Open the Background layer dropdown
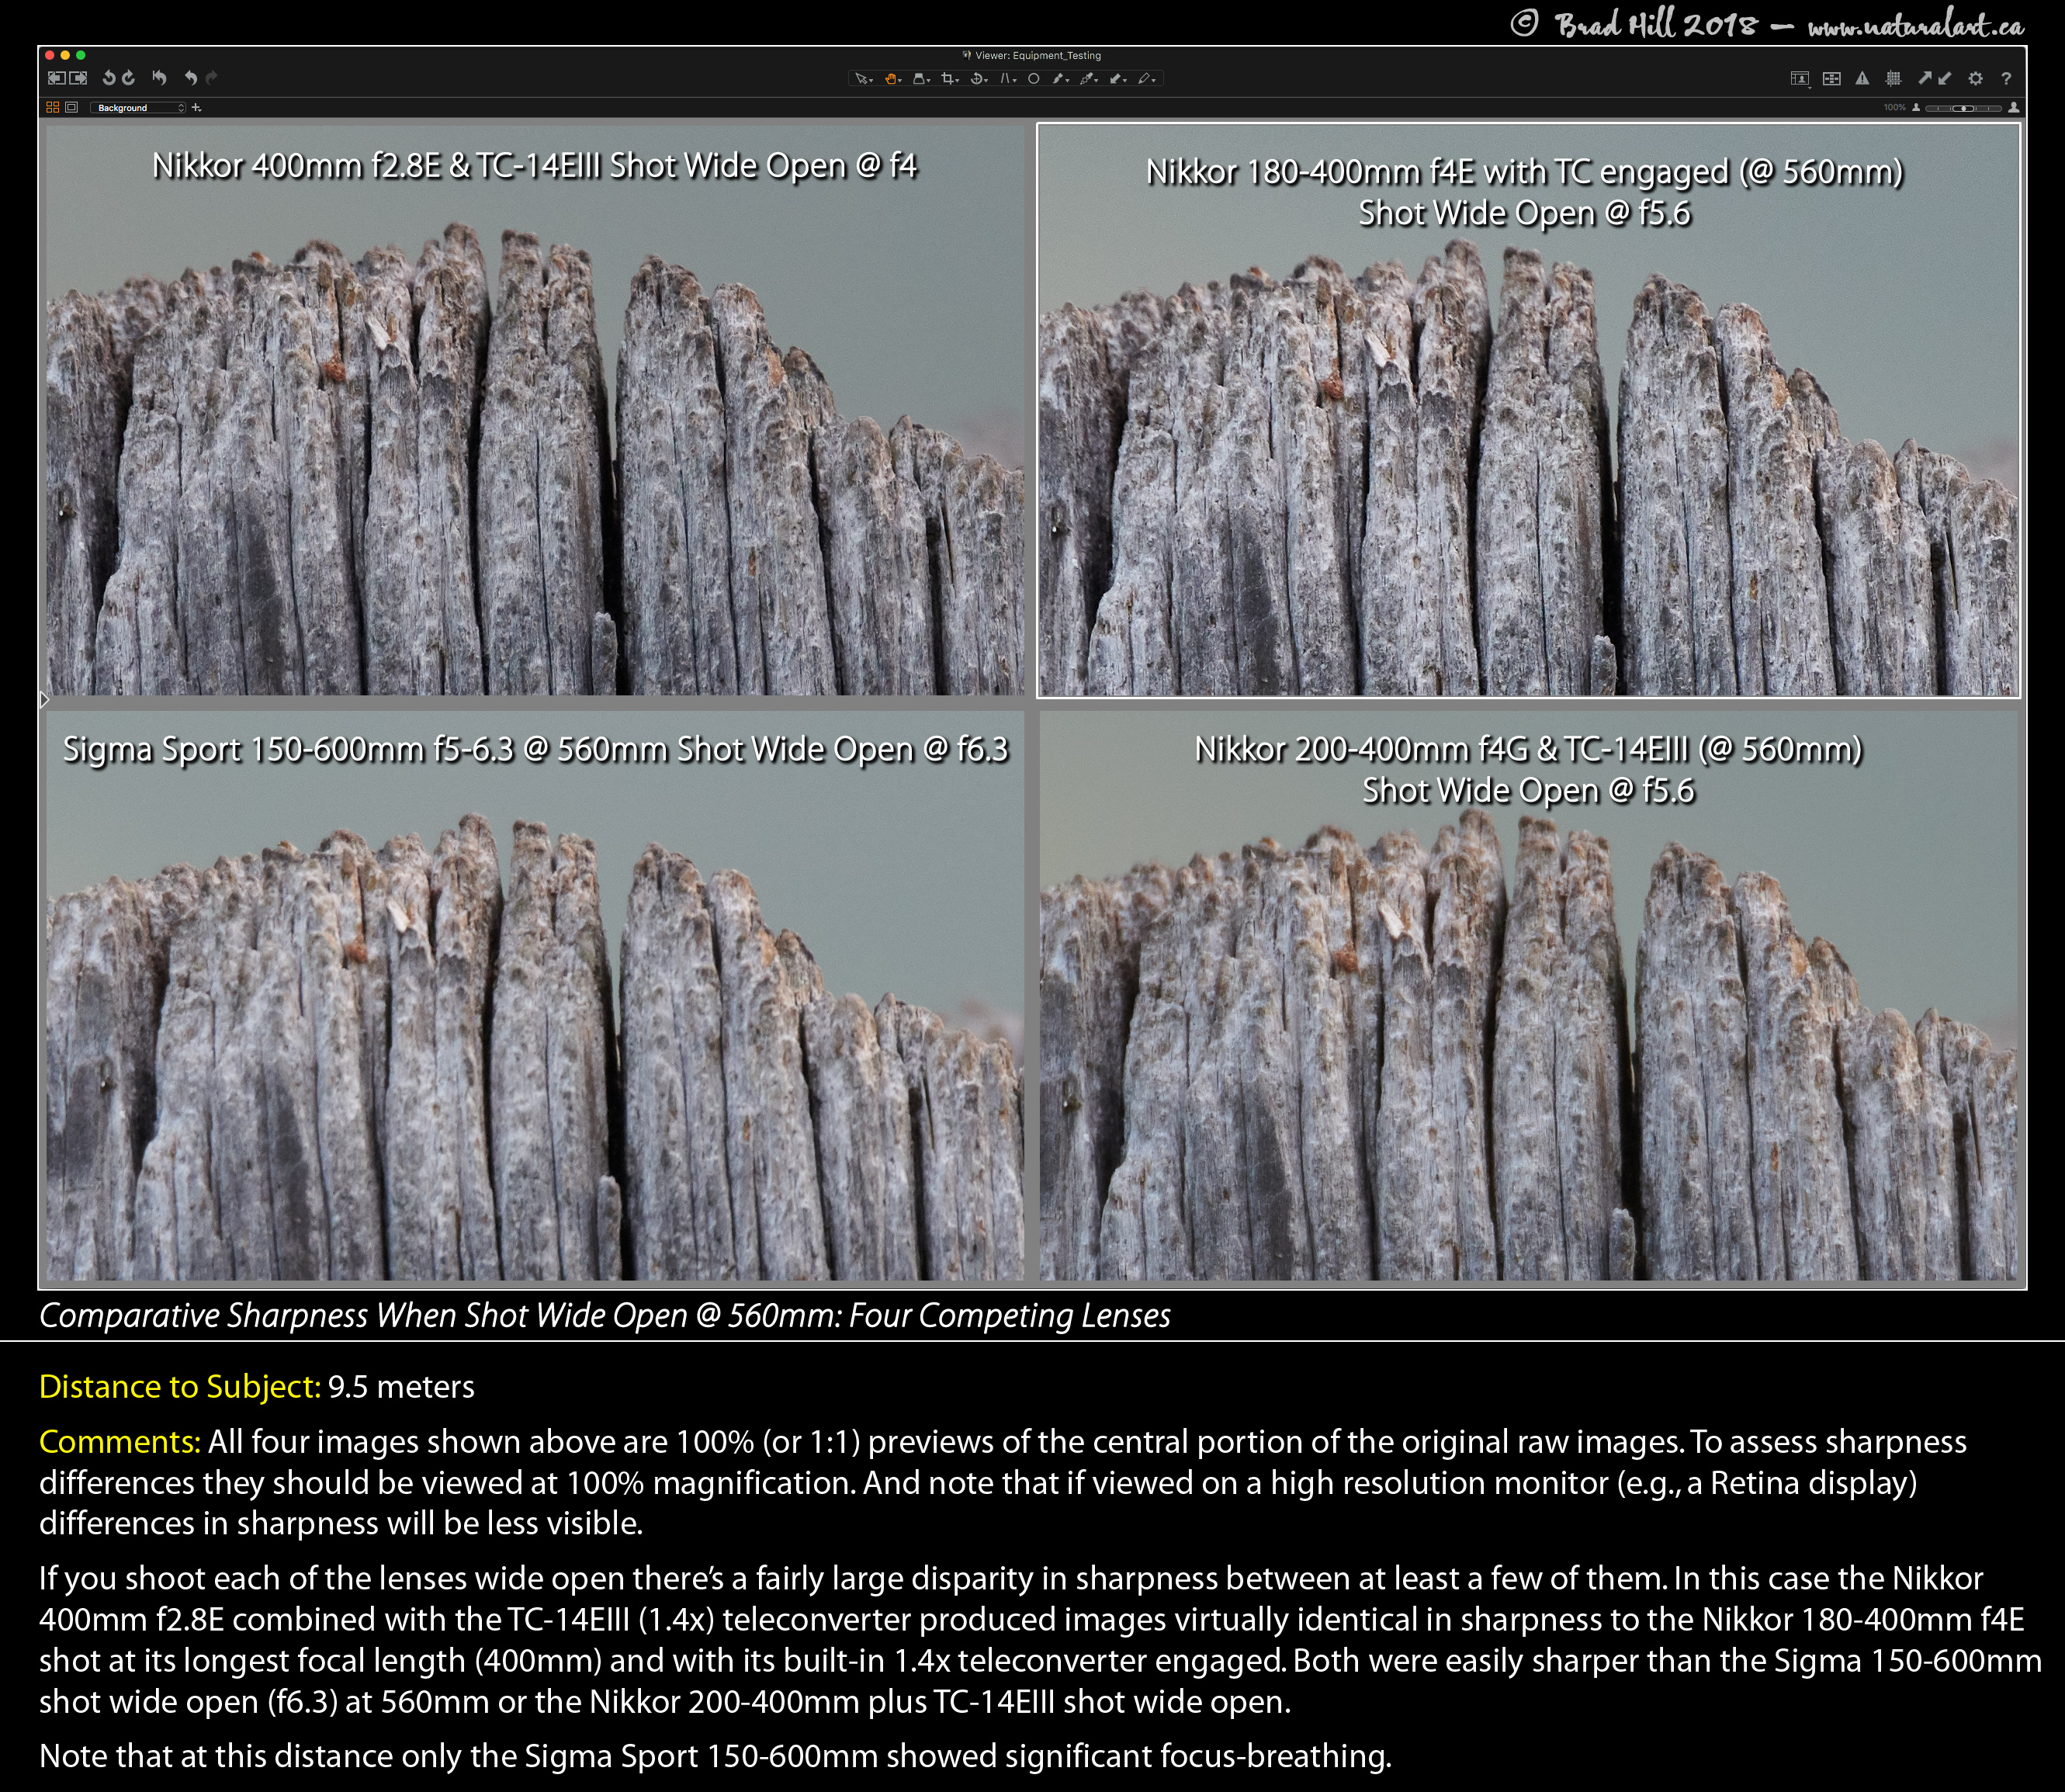The width and height of the screenshot is (2065, 1792). click(138, 107)
